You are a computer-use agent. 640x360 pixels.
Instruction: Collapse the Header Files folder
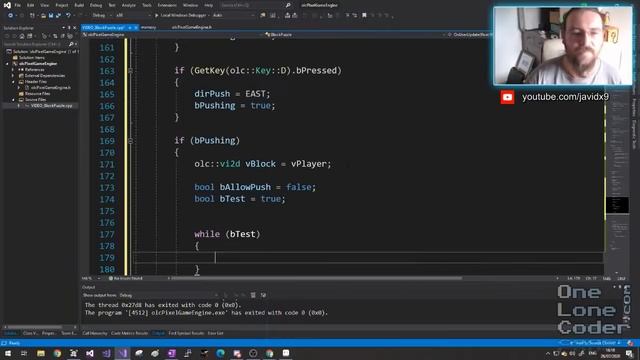pyautogui.click(x=13, y=82)
